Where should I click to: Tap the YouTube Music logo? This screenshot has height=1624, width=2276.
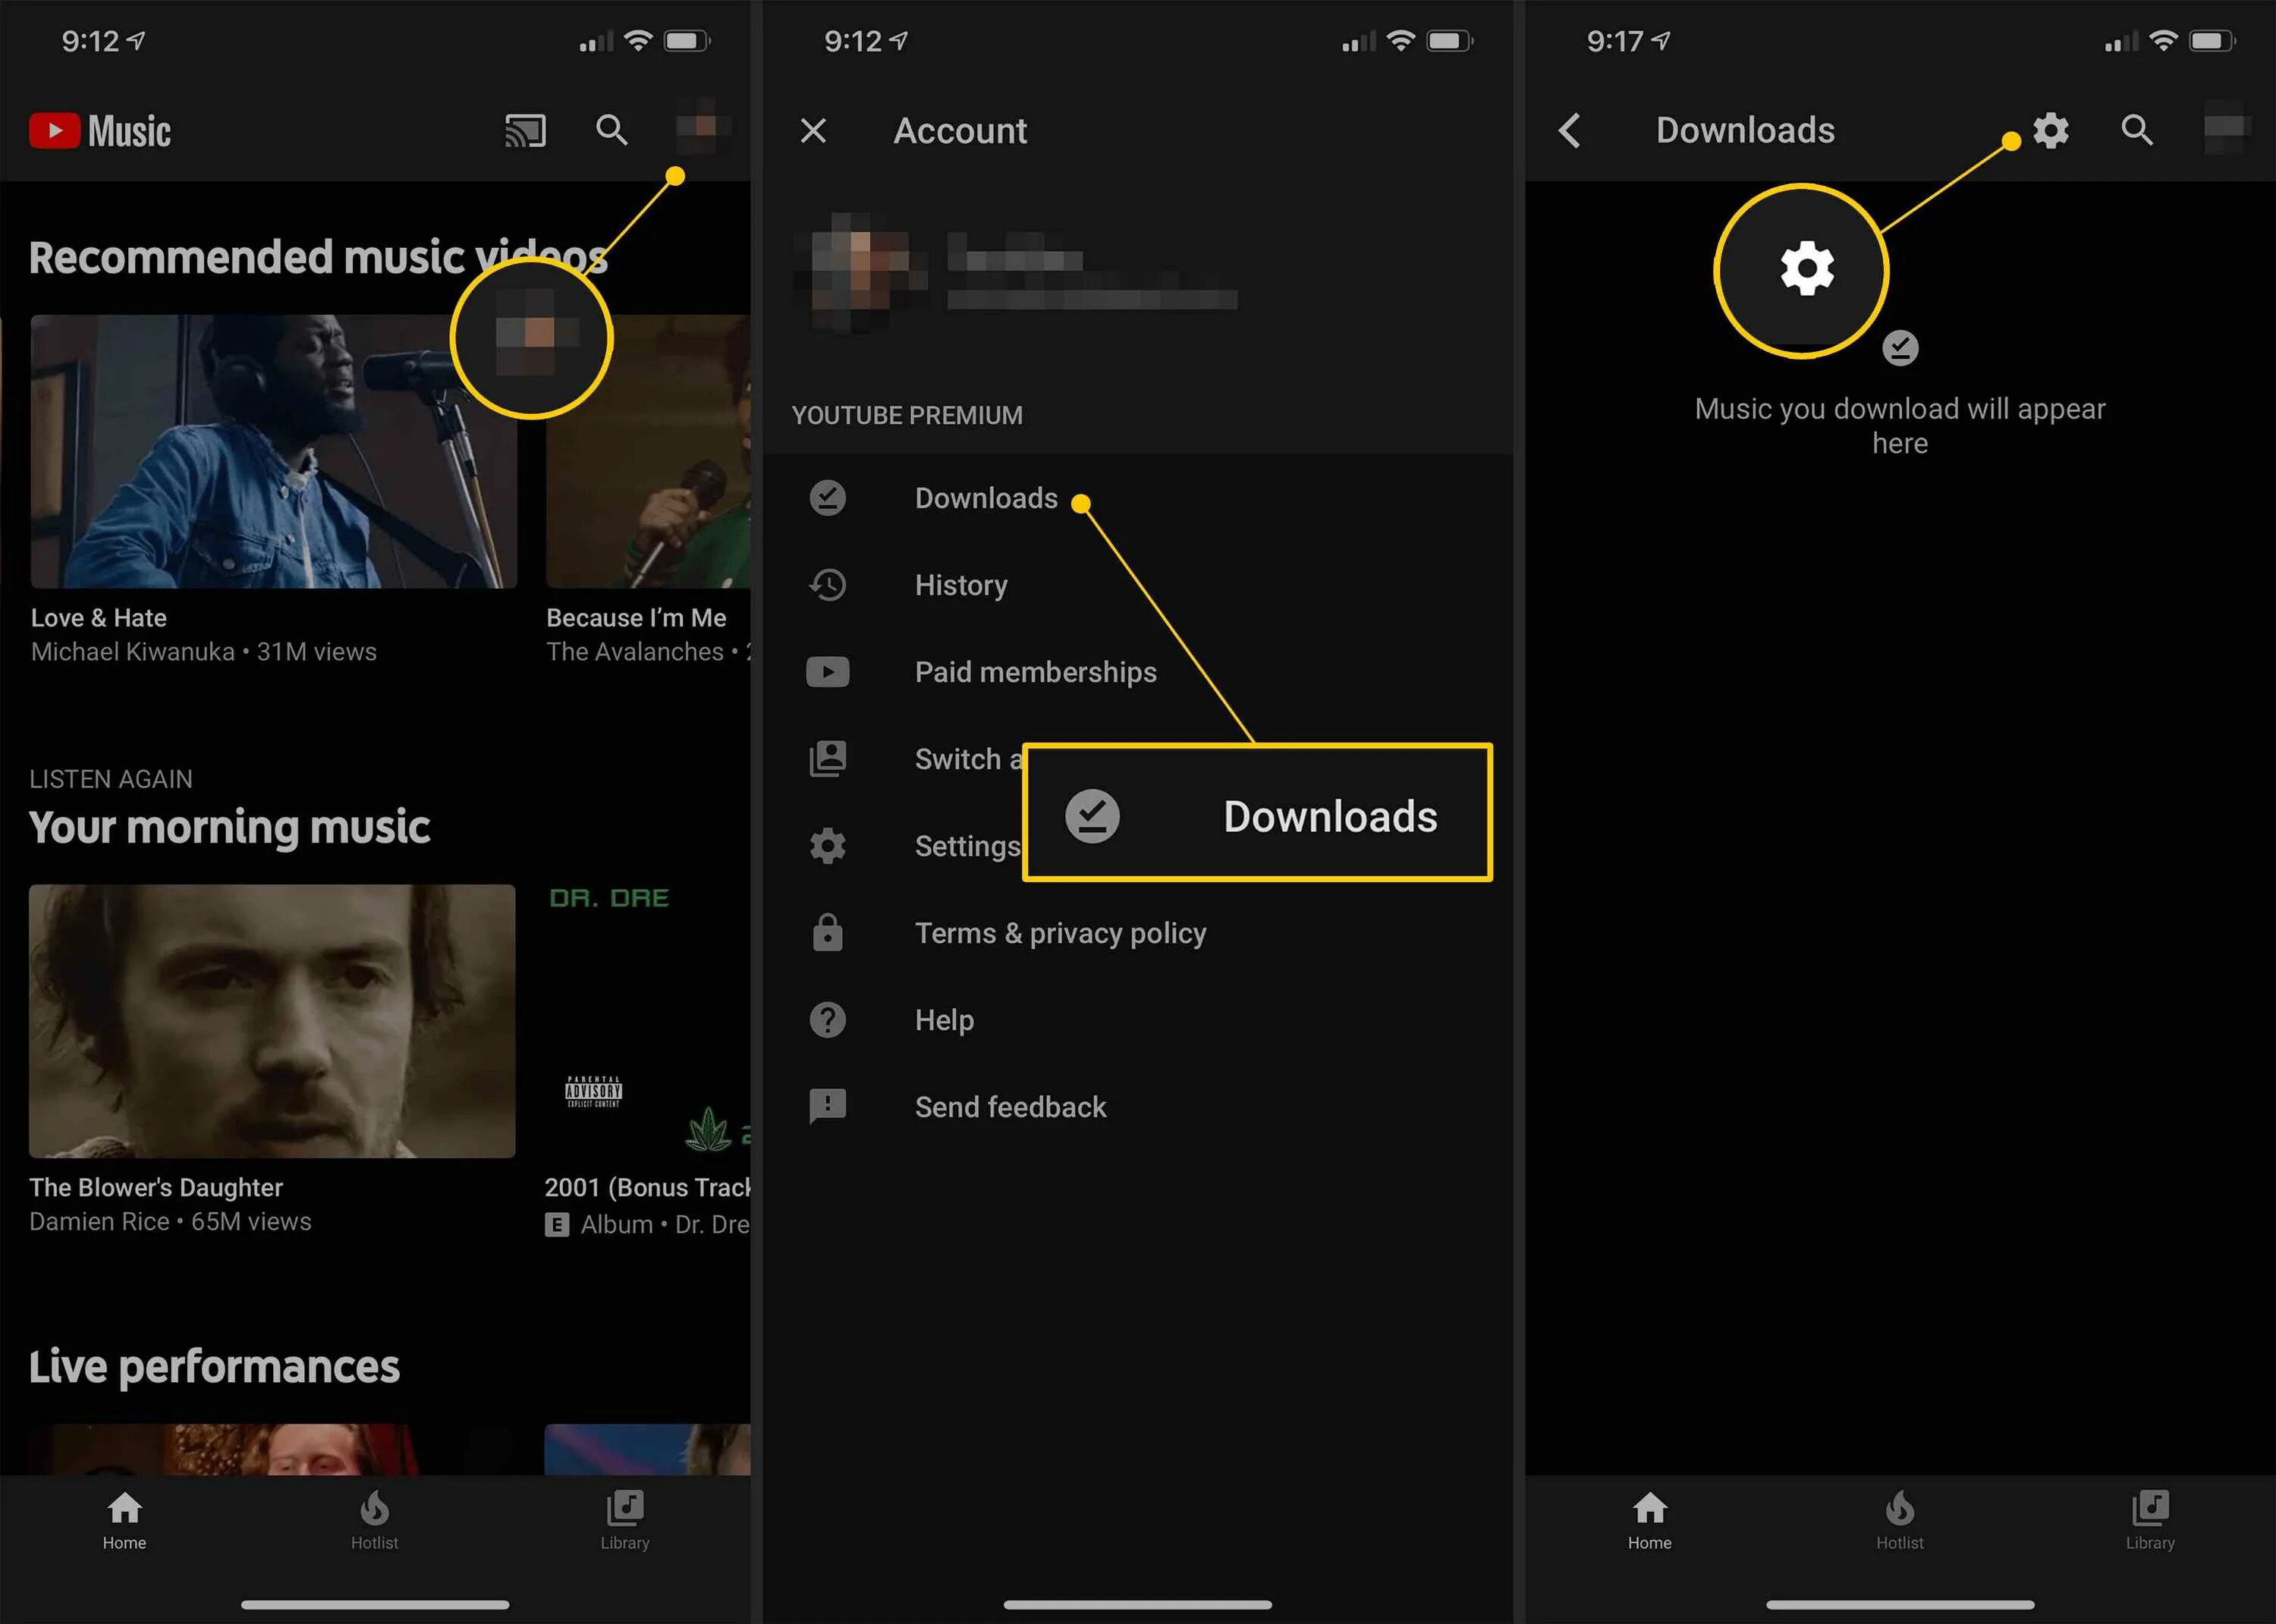[100, 131]
